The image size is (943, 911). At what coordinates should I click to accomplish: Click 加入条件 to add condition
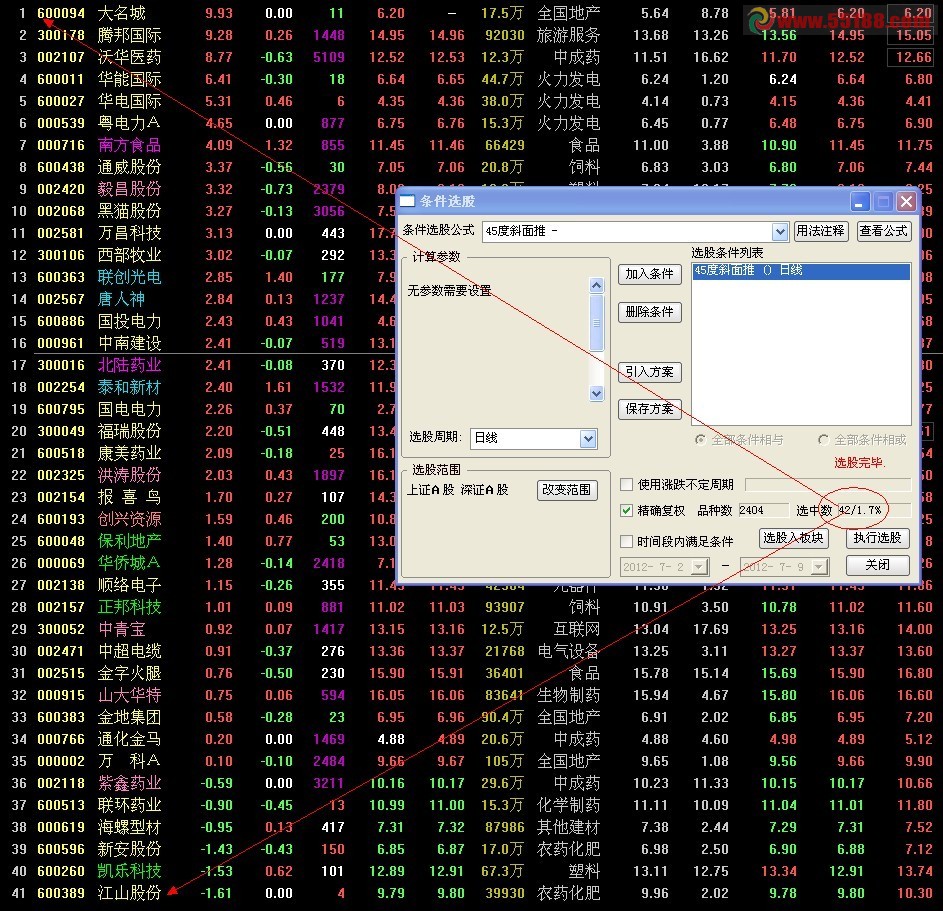point(650,274)
